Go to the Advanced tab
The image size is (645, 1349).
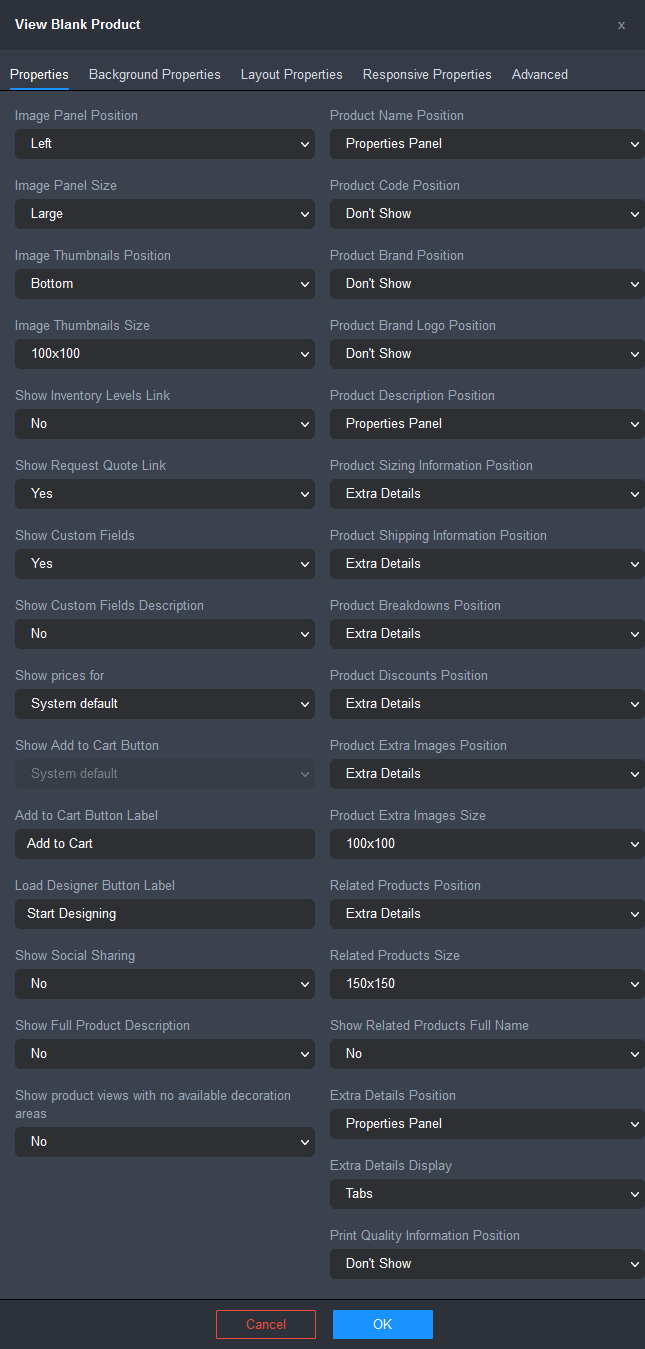point(540,74)
